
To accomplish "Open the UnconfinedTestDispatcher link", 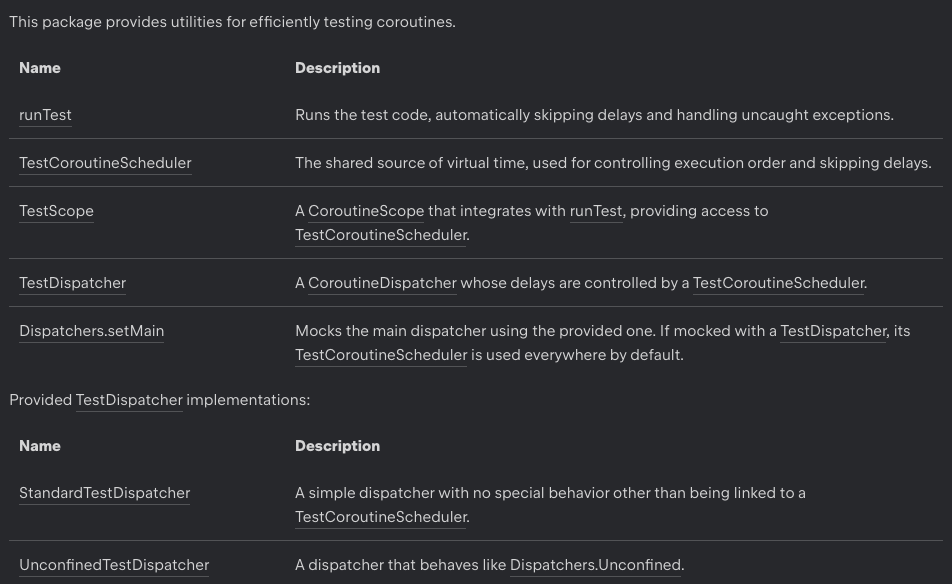I will tap(114, 565).
